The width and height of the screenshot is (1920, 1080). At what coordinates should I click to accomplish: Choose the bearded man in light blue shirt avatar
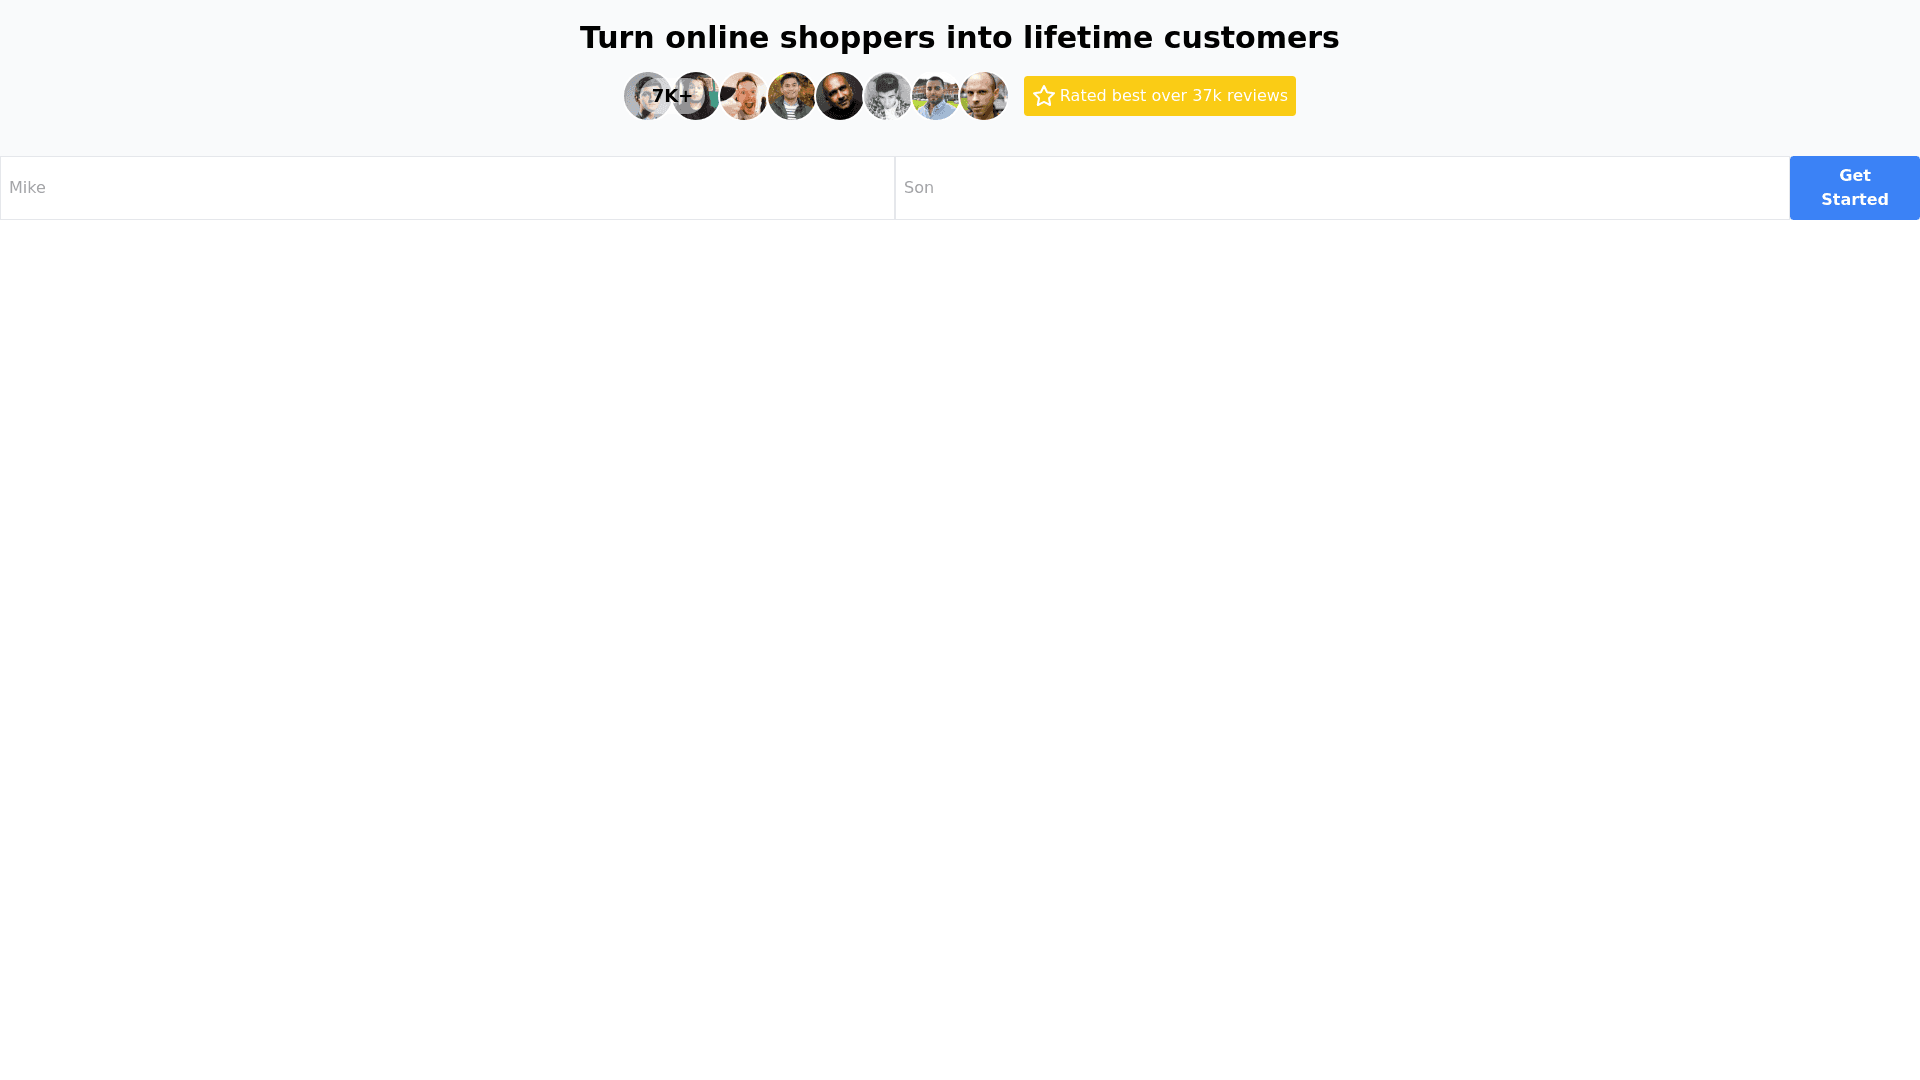pyautogui.click(x=936, y=96)
